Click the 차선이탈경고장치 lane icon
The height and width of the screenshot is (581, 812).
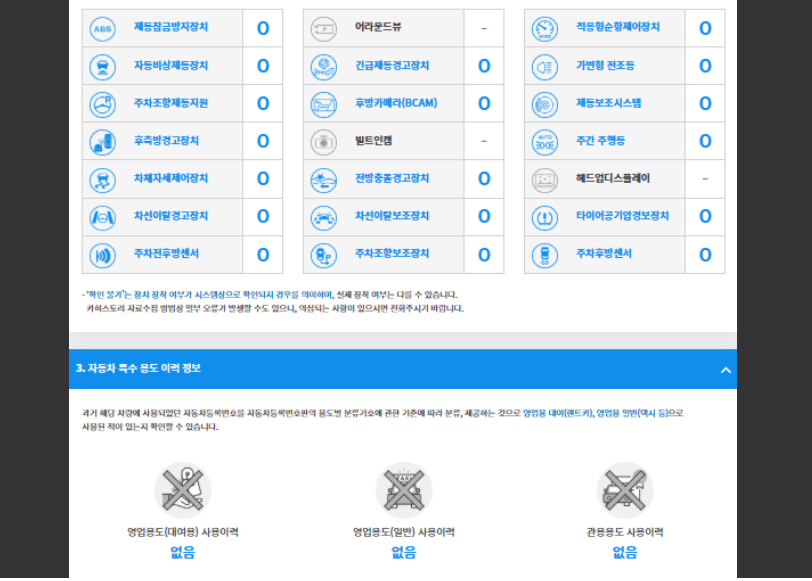tap(103, 218)
